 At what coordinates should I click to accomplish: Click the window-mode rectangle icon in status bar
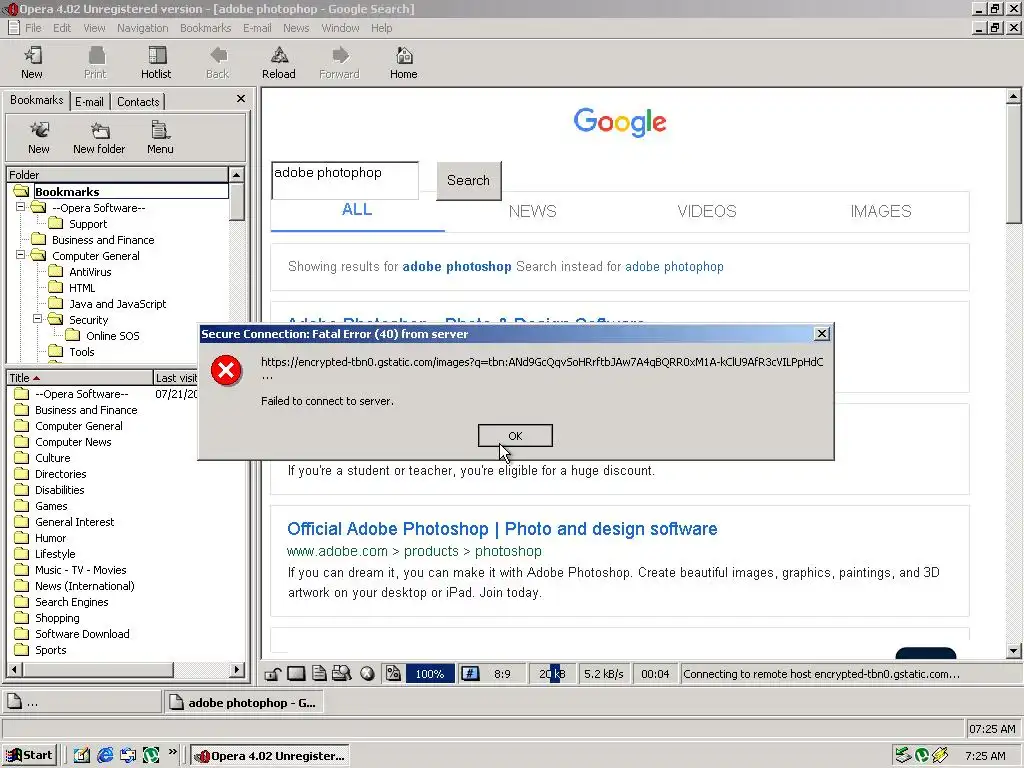pos(296,674)
